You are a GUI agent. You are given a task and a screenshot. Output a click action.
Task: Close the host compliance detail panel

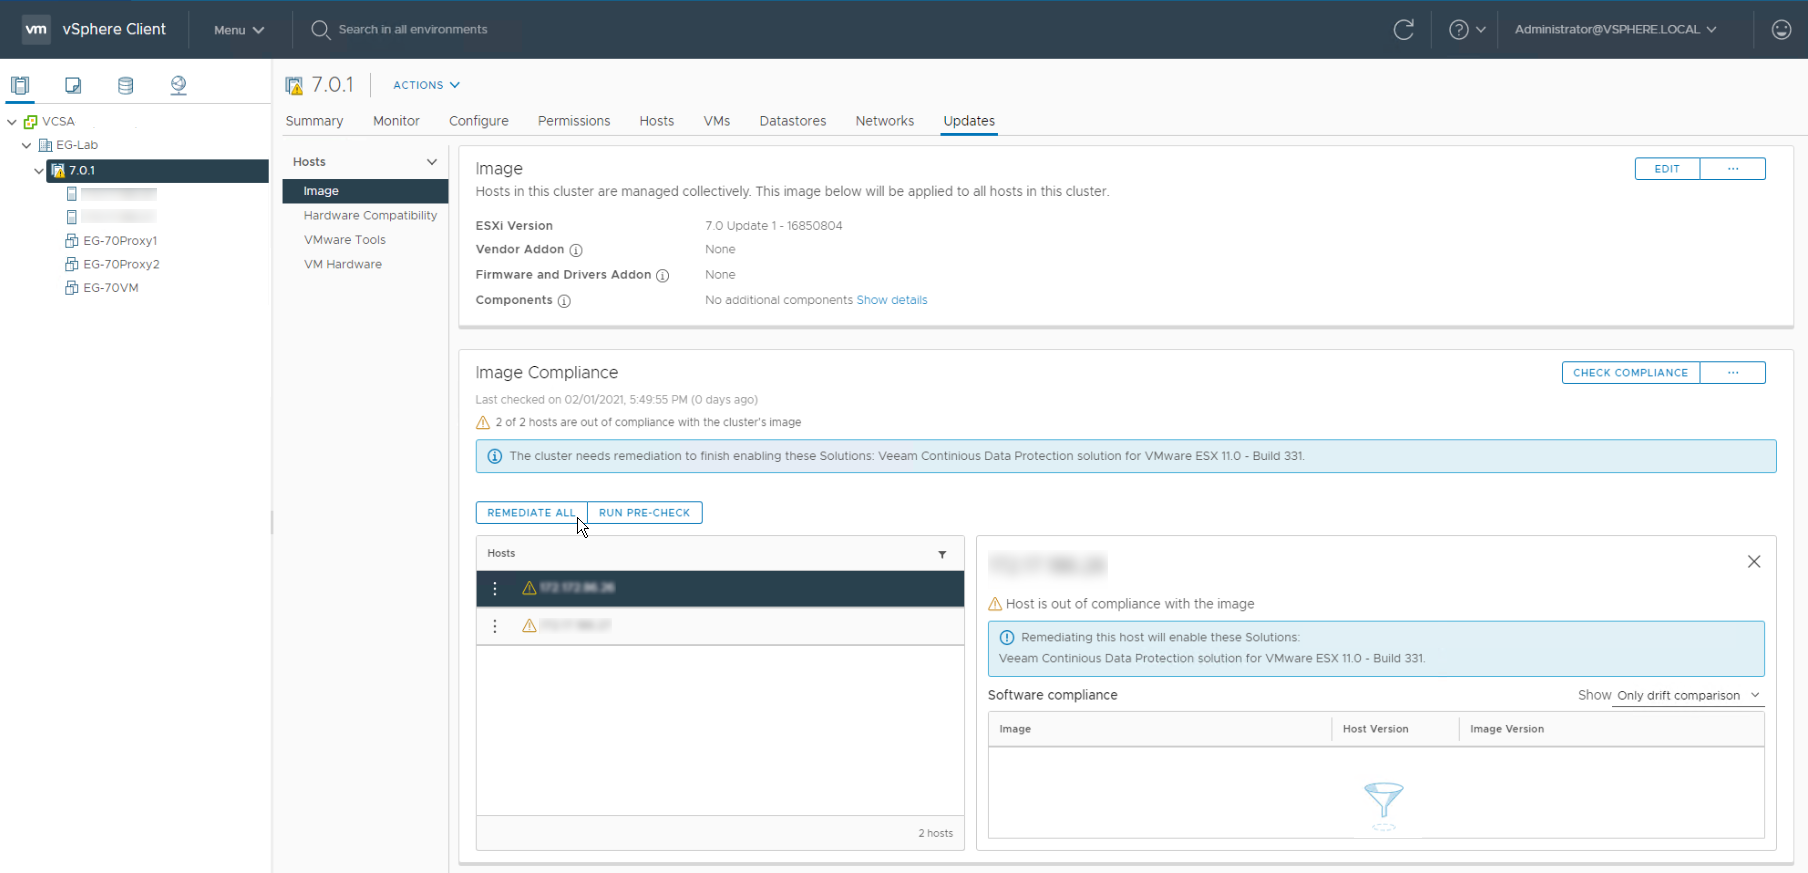coord(1754,562)
